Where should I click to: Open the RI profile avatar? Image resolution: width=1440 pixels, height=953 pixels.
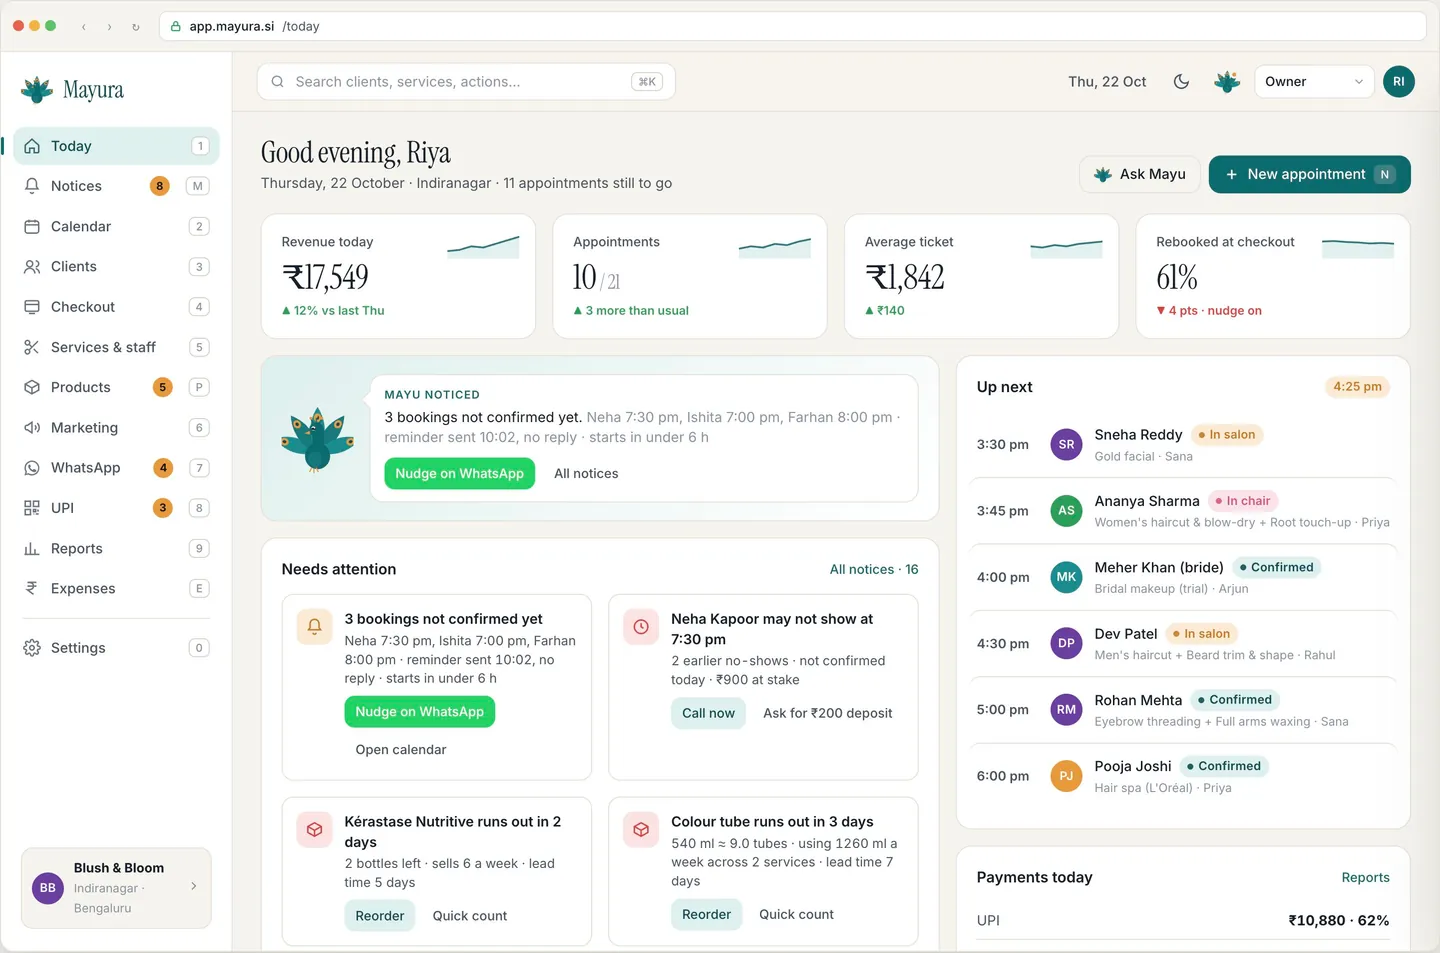tap(1399, 82)
